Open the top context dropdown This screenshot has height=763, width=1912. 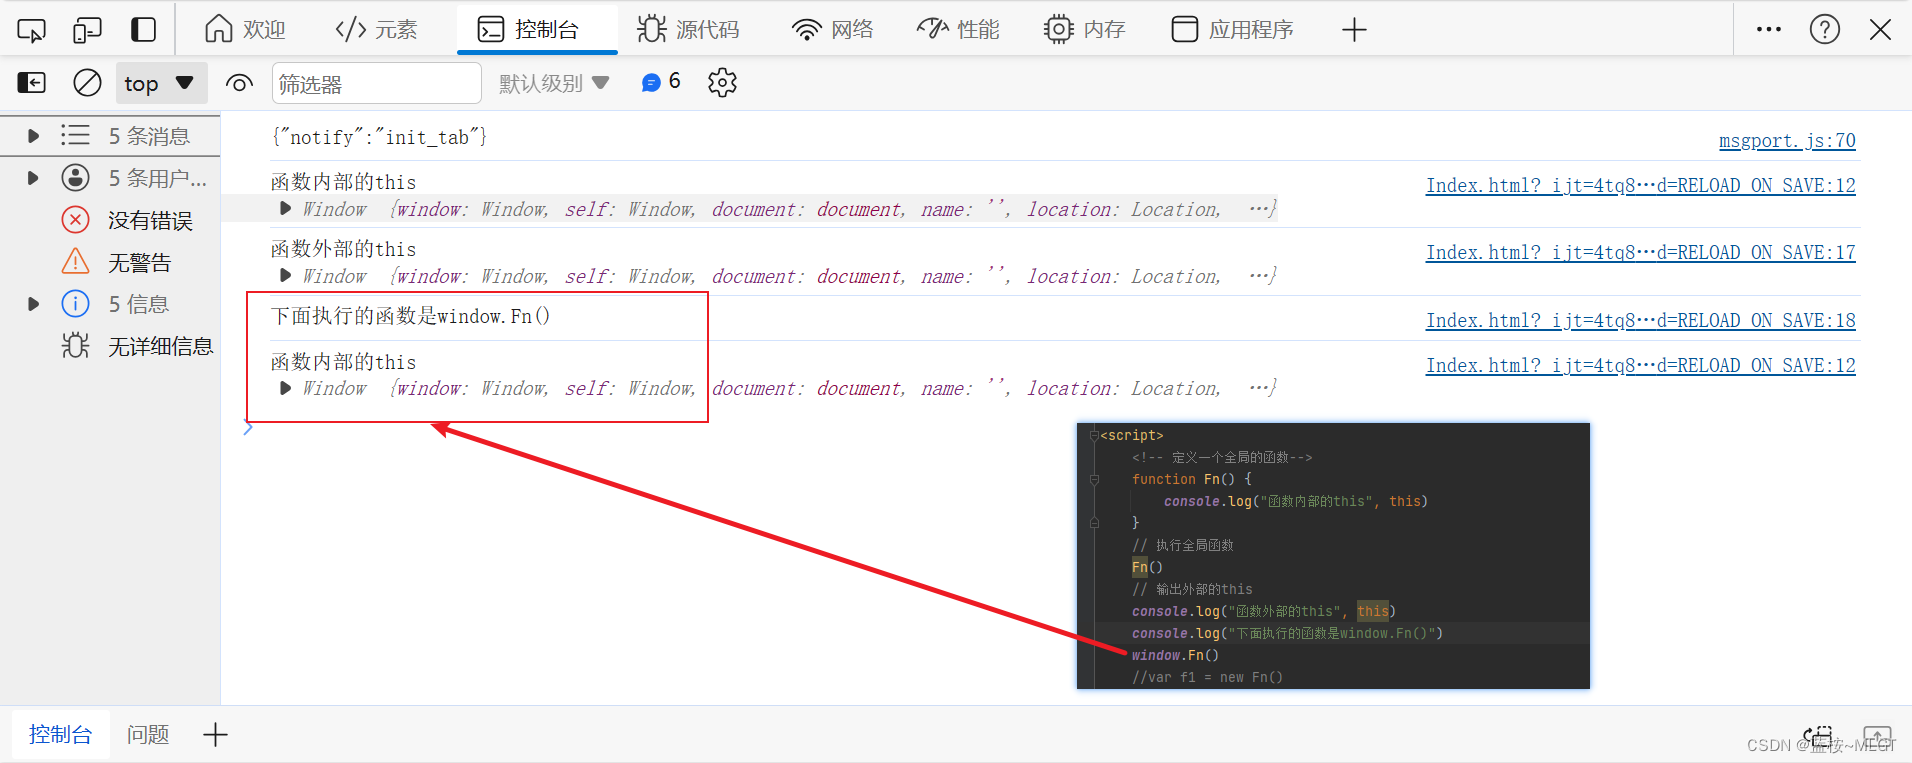tap(161, 83)
